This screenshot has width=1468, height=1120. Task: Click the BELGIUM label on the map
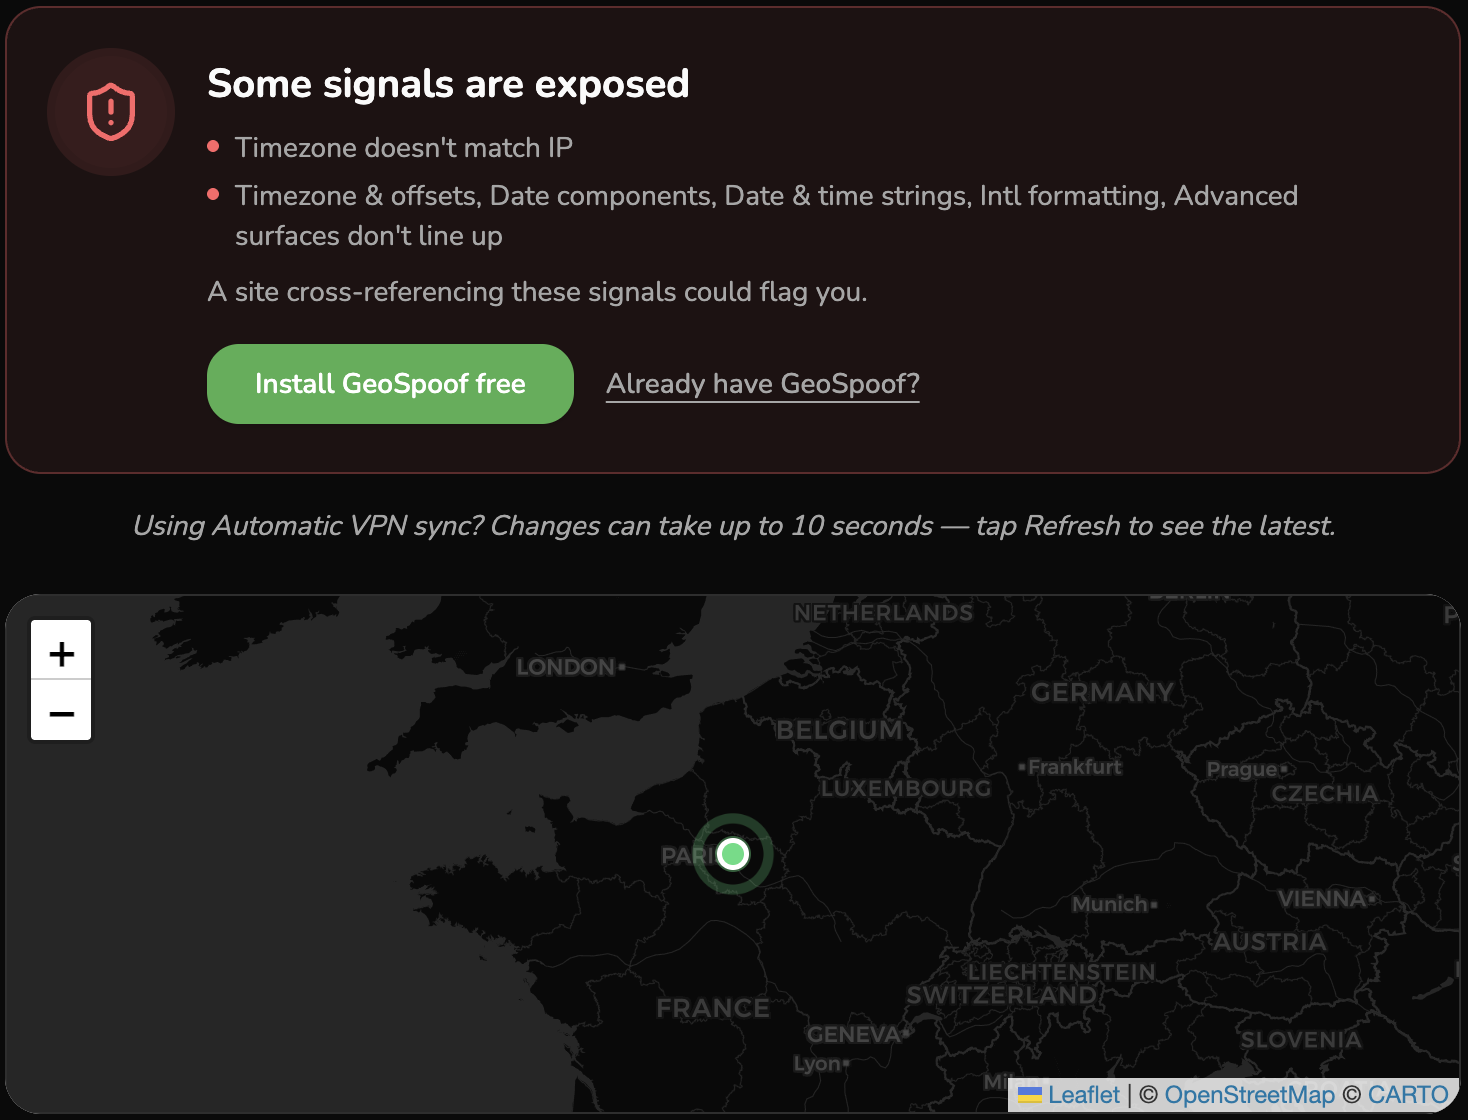pyautogui.click(x=840, y=730)
